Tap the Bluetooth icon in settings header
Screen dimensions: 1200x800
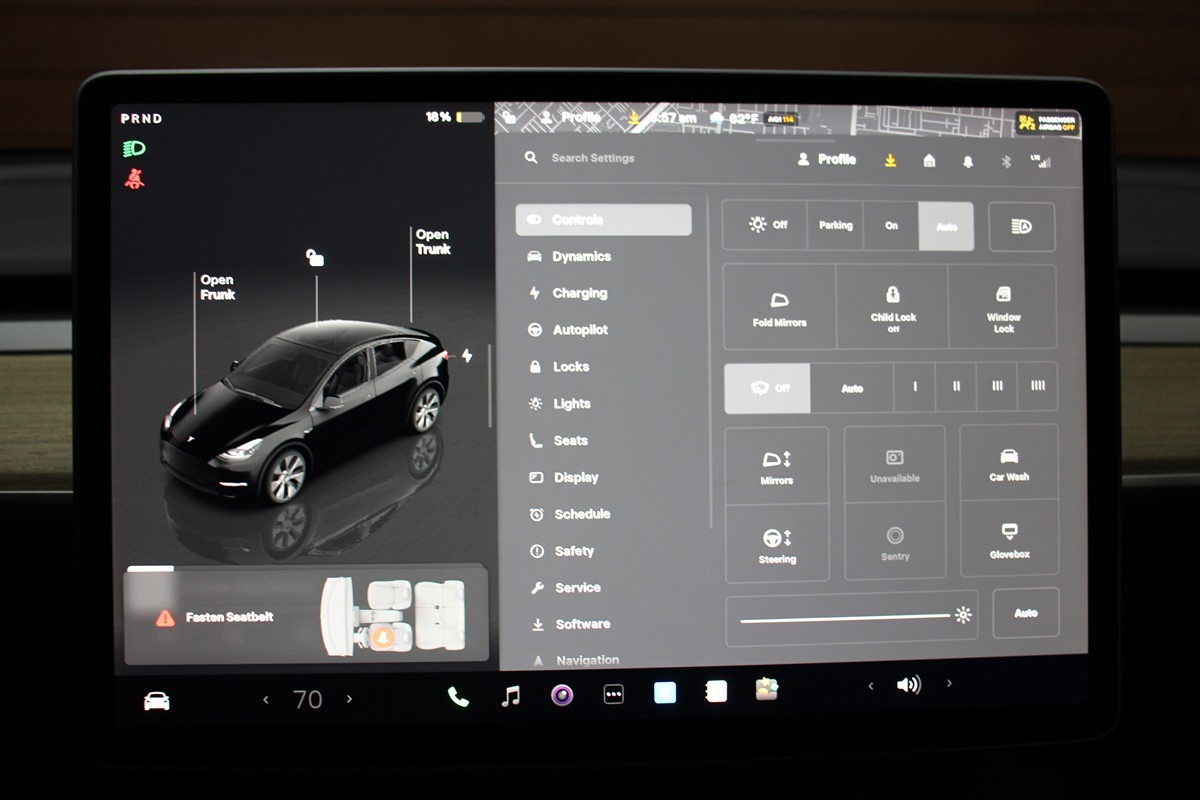pyautogui.click(x=1007, y=161)
